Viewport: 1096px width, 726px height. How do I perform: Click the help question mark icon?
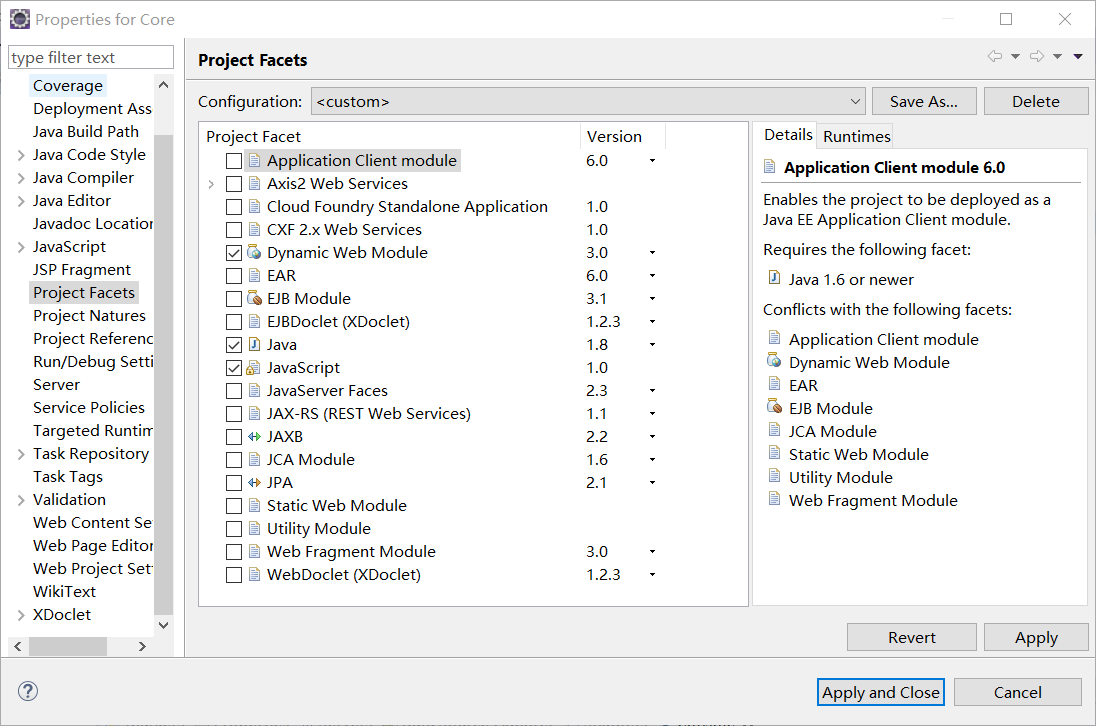28,691
